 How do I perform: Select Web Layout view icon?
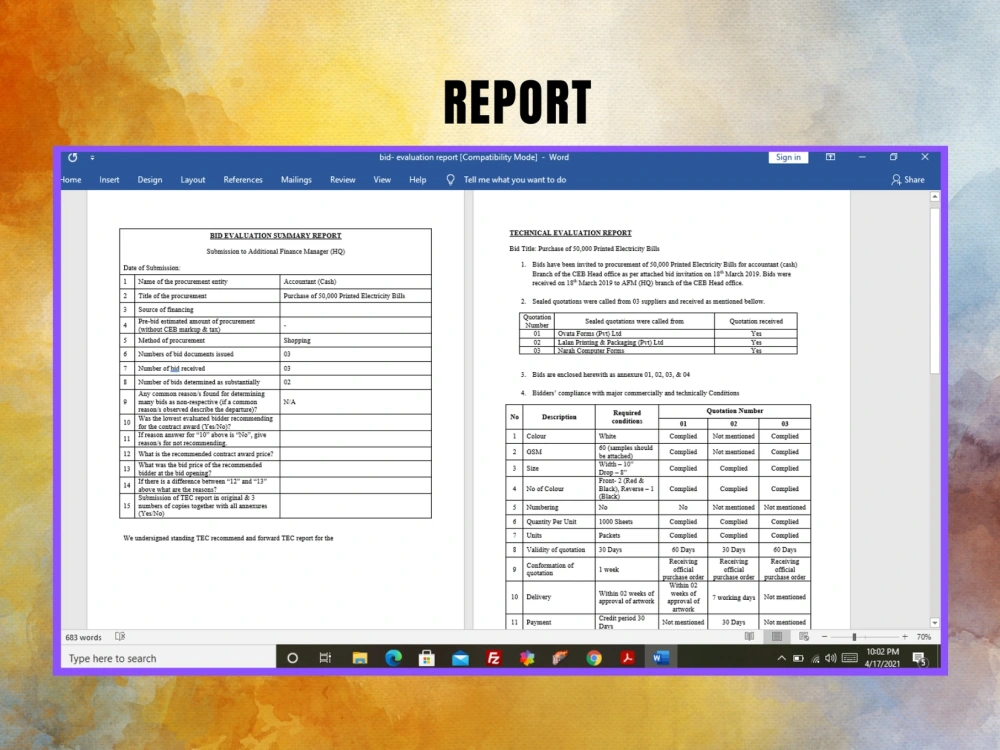pyautogui.click(x=804, y=636)
